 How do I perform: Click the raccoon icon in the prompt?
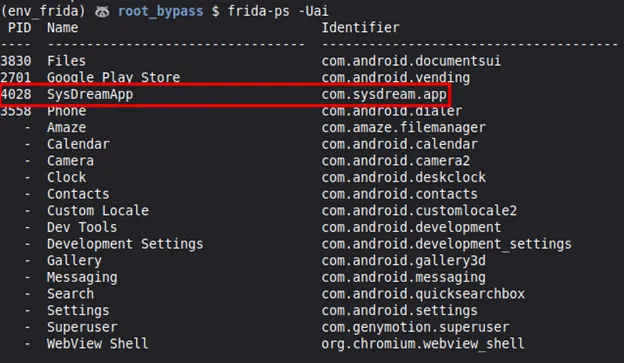click(102, 12)
